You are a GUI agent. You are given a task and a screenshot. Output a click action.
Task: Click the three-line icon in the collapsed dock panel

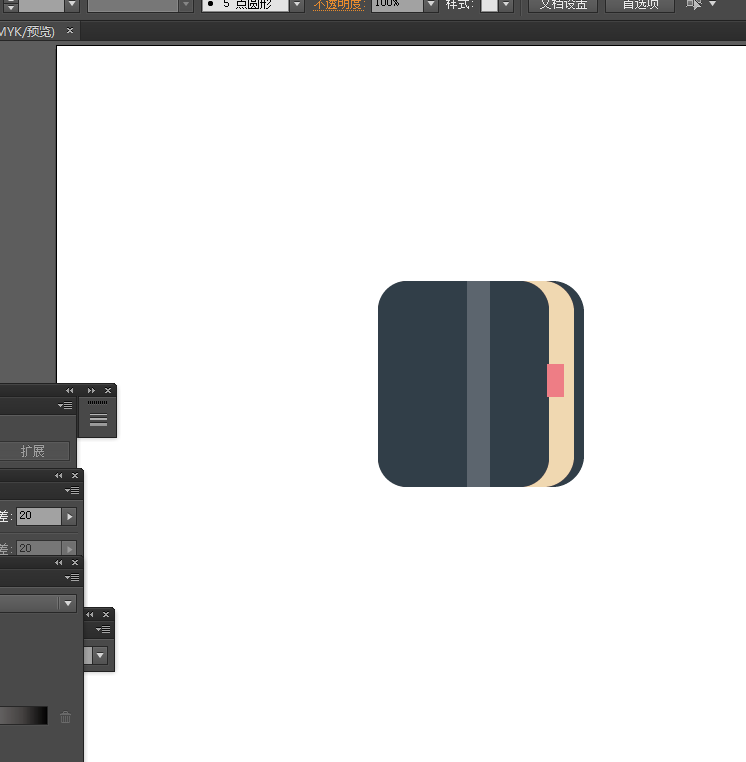click(98, 420)
